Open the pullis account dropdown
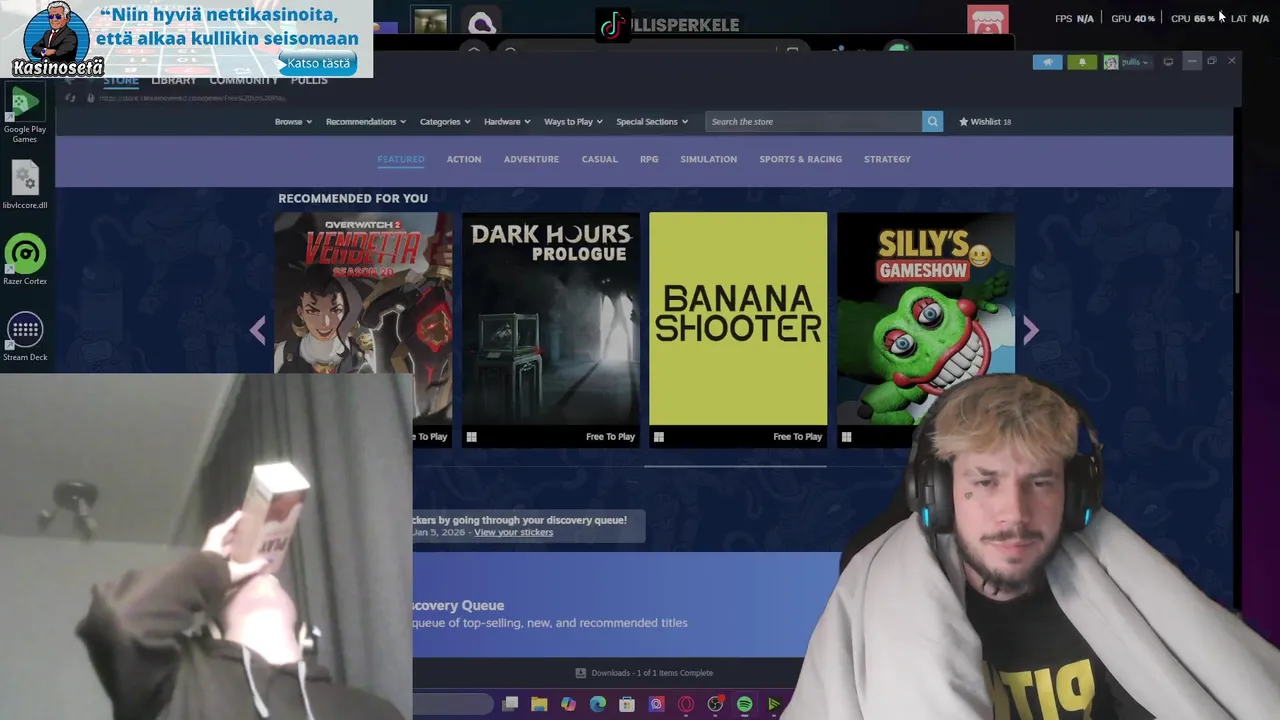Screen dimensions: 1280x720 (1129, 62)
